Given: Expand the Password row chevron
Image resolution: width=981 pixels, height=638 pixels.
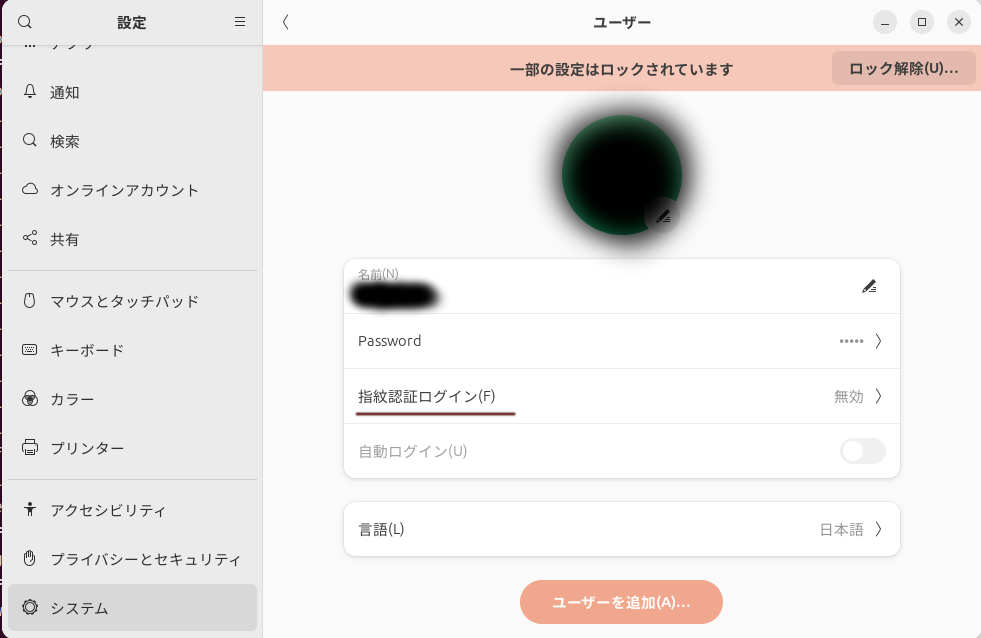Looking at the screenshot, I should click(878, 341).
